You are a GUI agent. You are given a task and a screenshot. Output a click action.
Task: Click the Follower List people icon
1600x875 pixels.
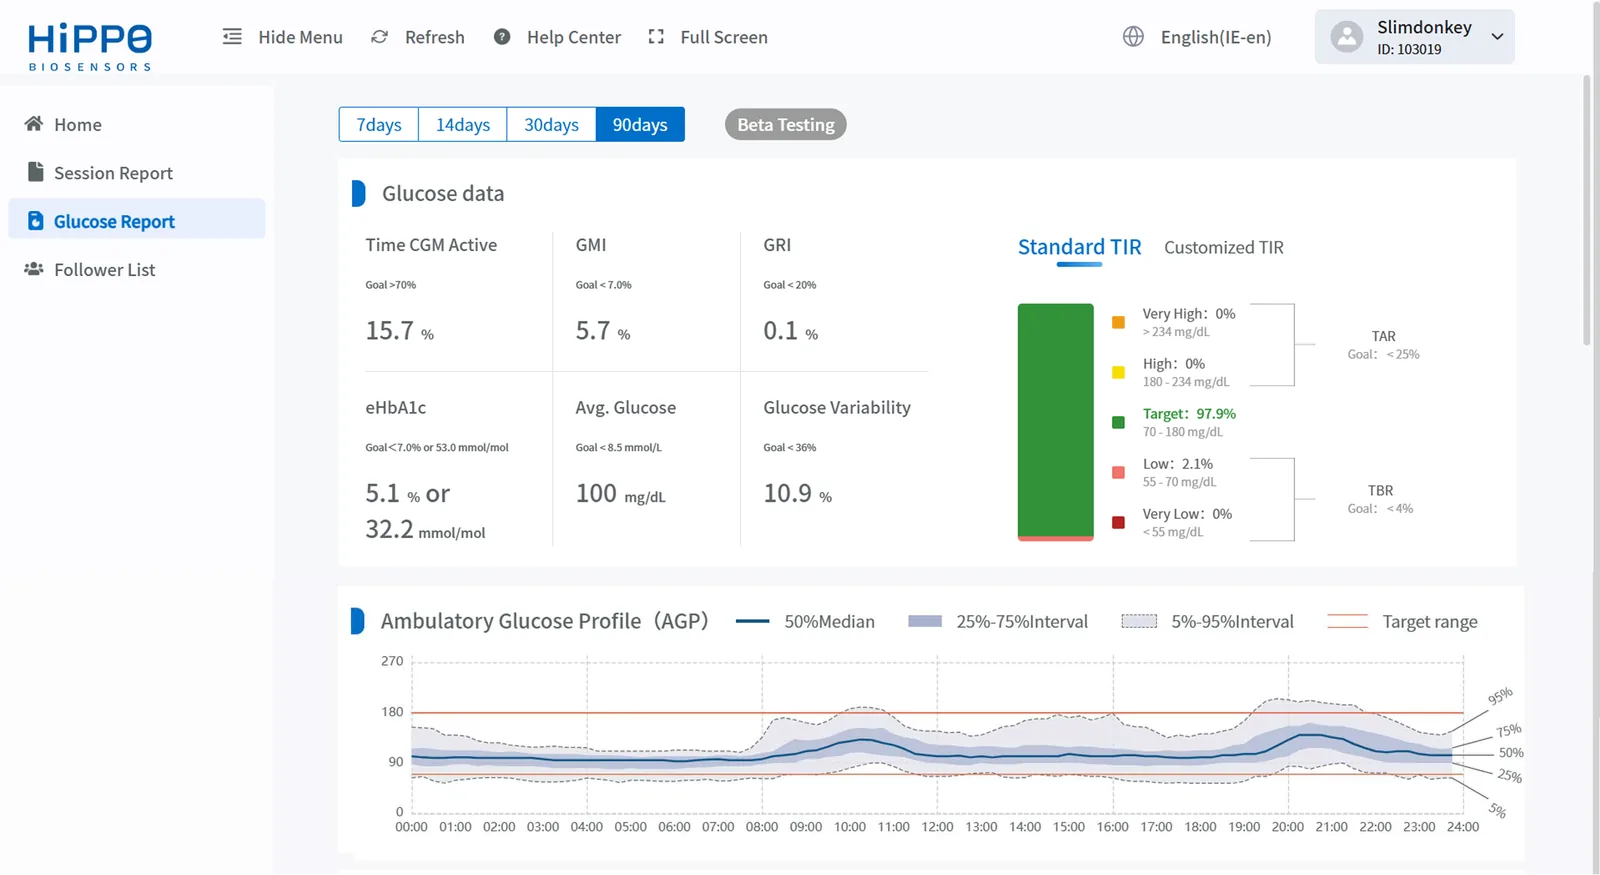click(x=34, y=269)
